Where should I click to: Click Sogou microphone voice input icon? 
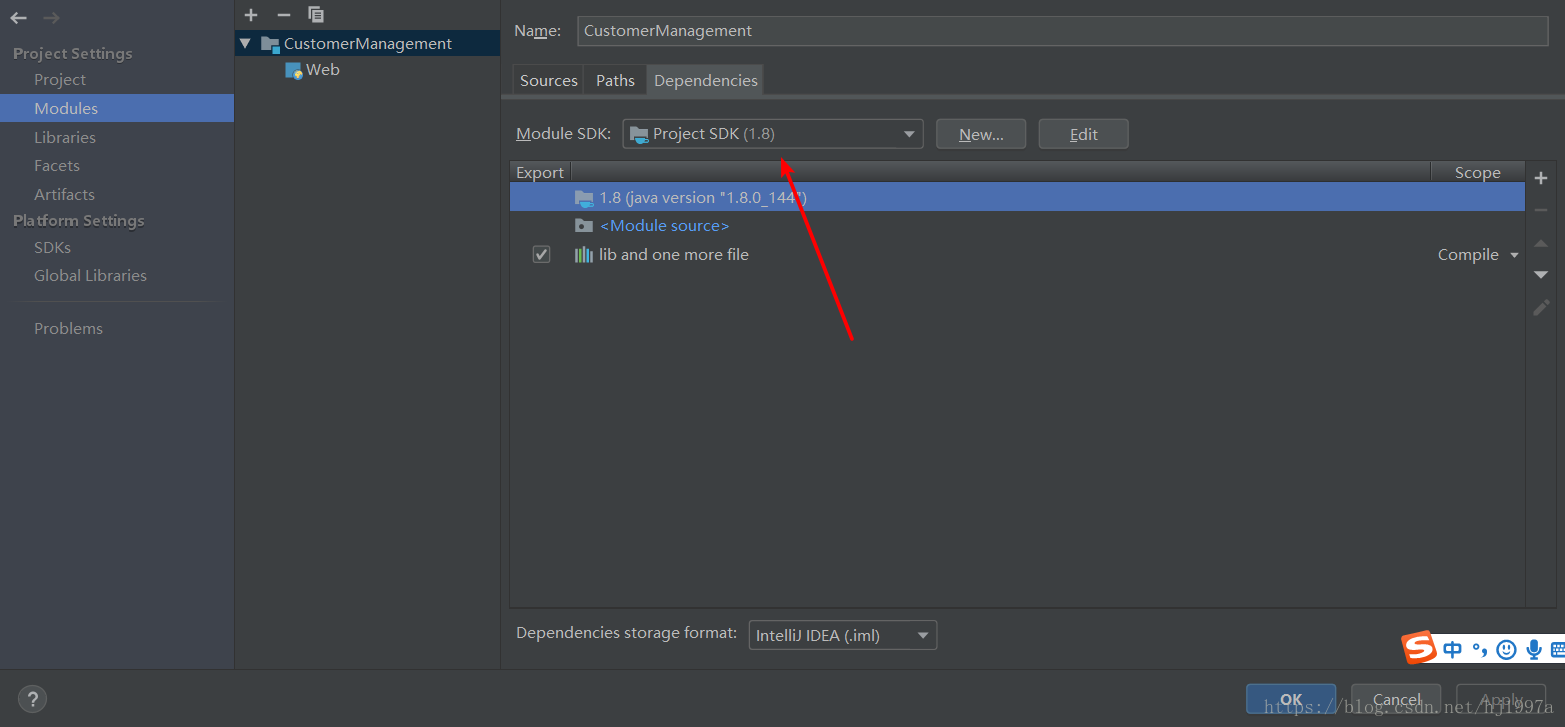(1534, 650)
